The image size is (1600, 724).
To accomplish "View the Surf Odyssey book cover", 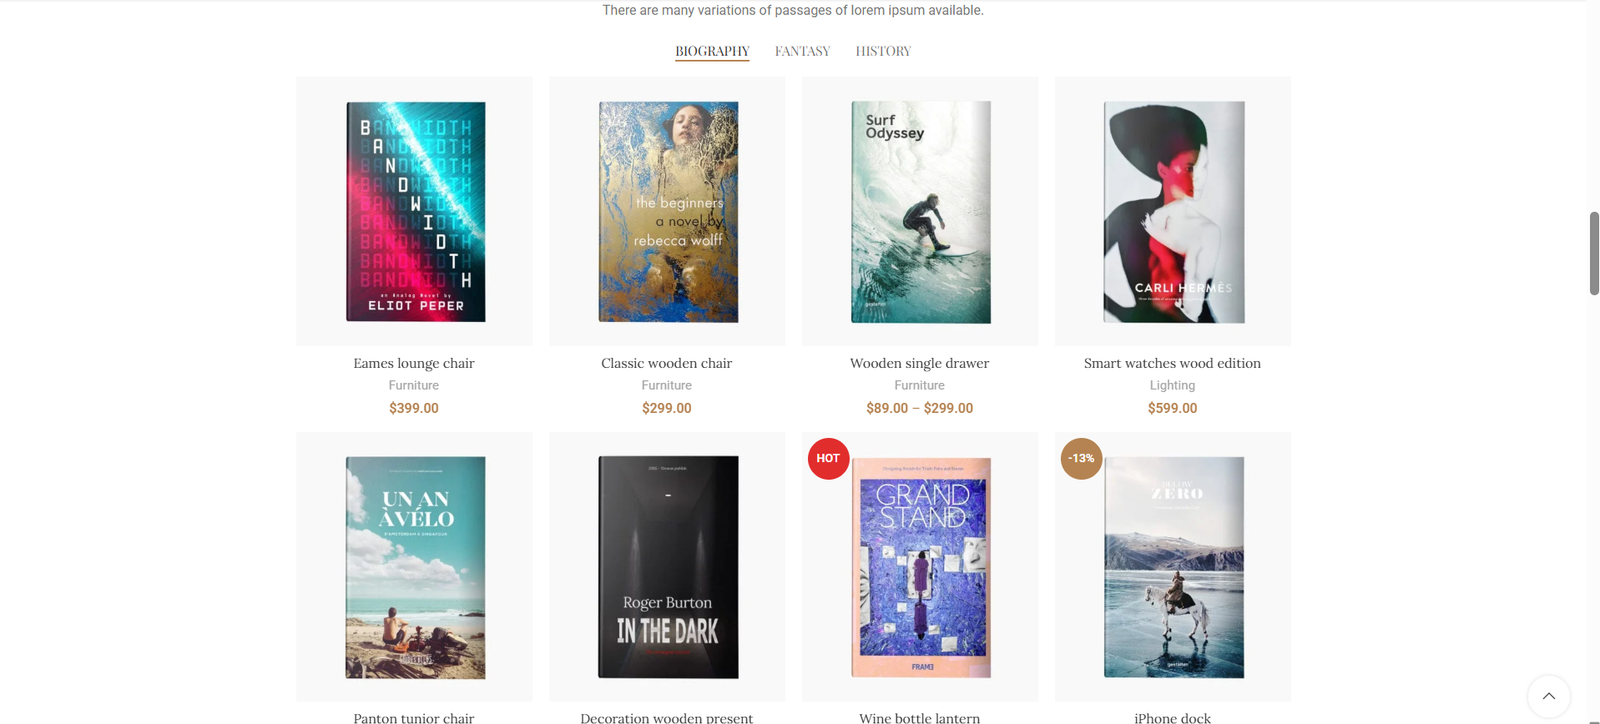I will pyautogui.click(x=920, y=212).
